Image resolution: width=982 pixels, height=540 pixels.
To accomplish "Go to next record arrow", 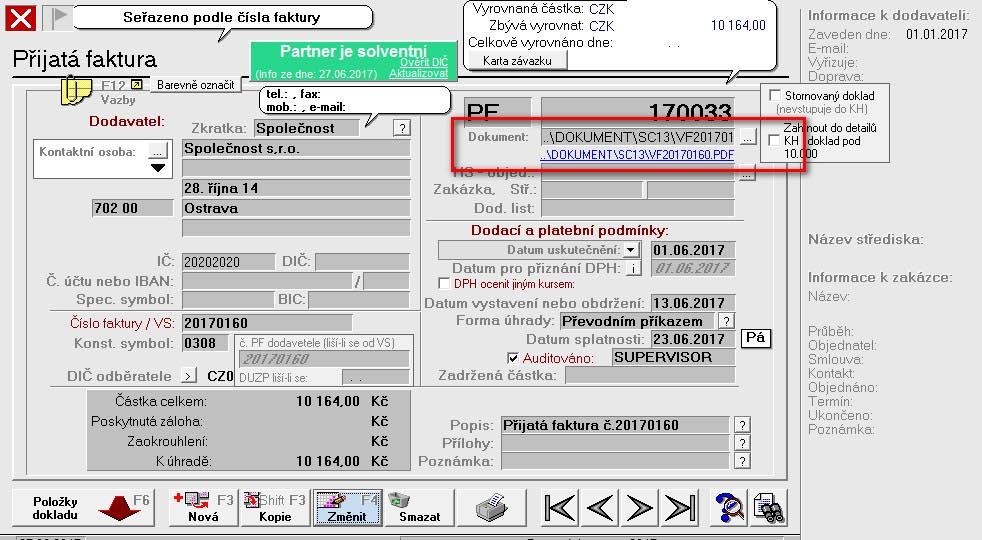I will pyautogui.click(x=640, y=507).
